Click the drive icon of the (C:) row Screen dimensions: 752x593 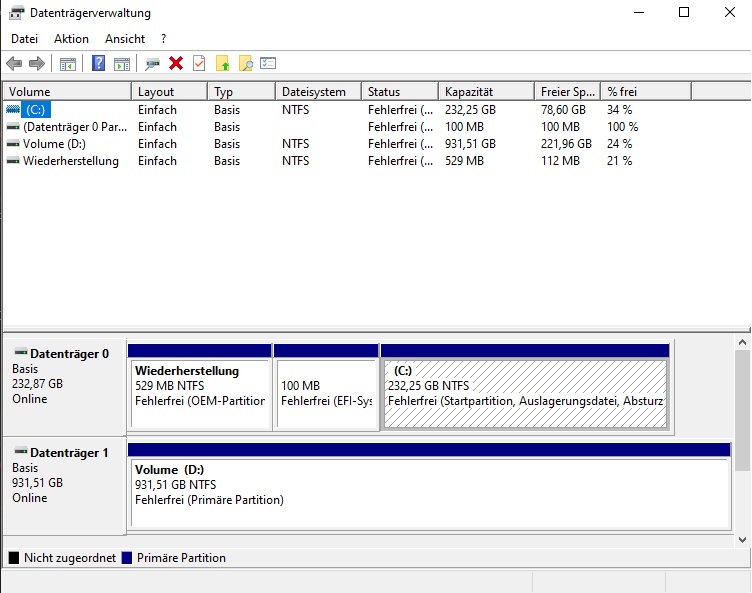click(x=13, y=110)
